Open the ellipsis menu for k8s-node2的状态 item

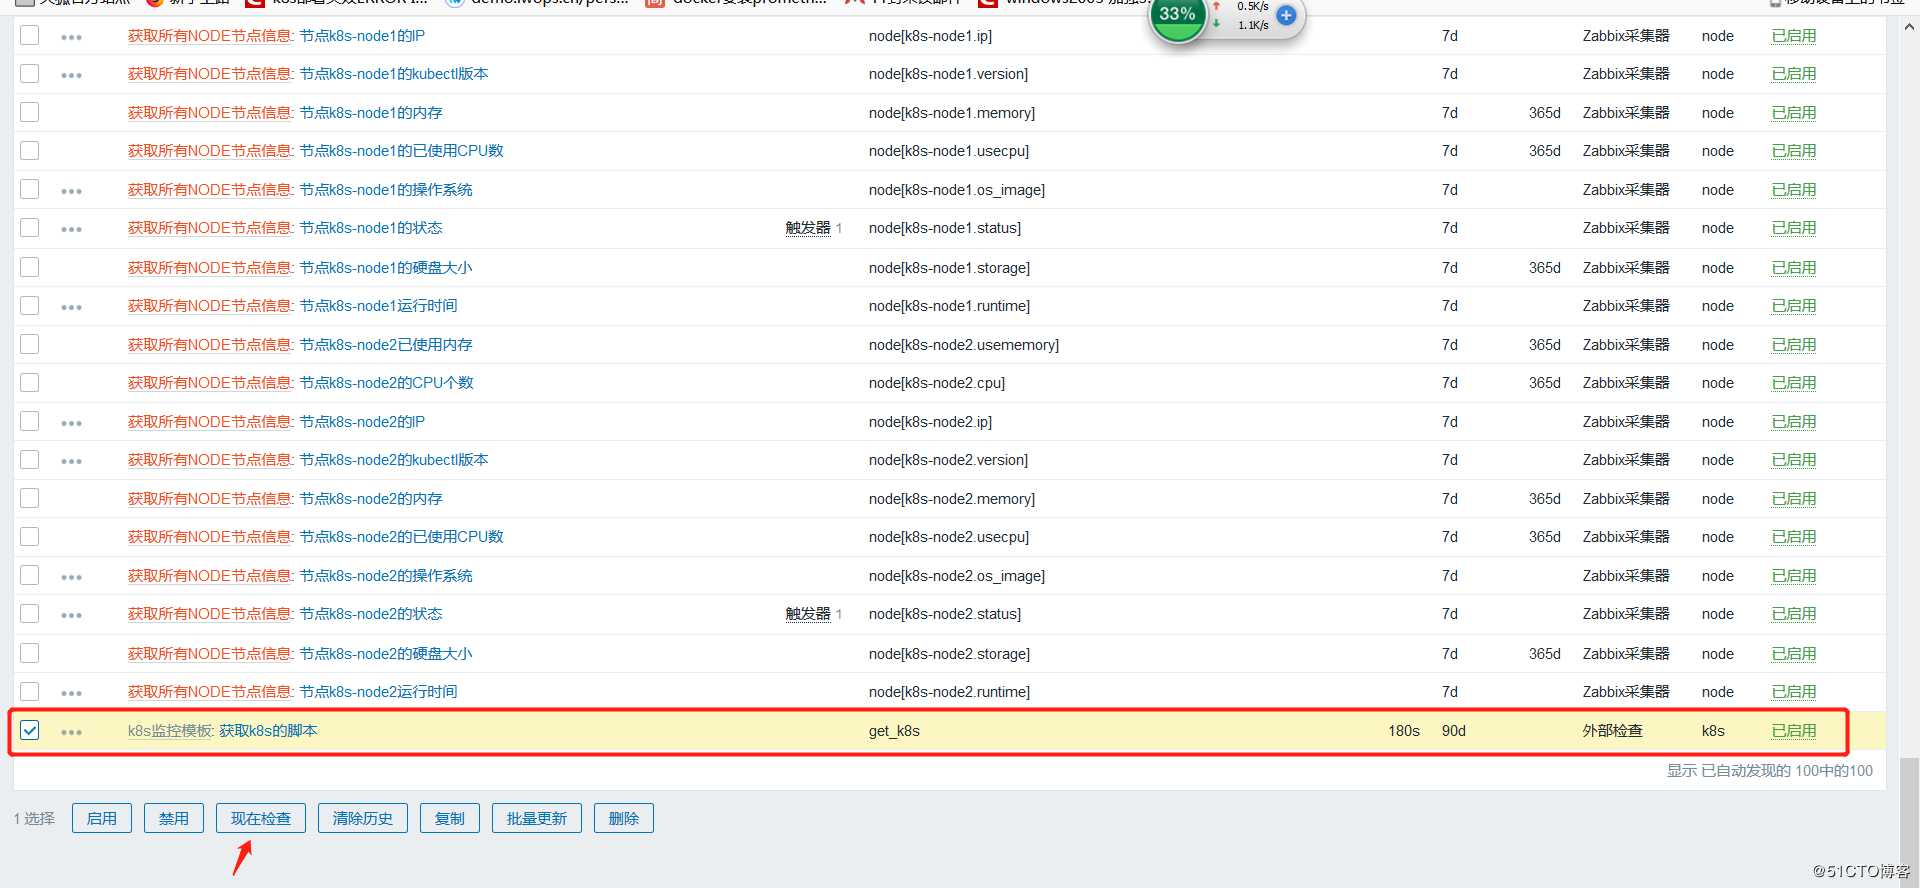pyautogui.click(x=71, y=615)
